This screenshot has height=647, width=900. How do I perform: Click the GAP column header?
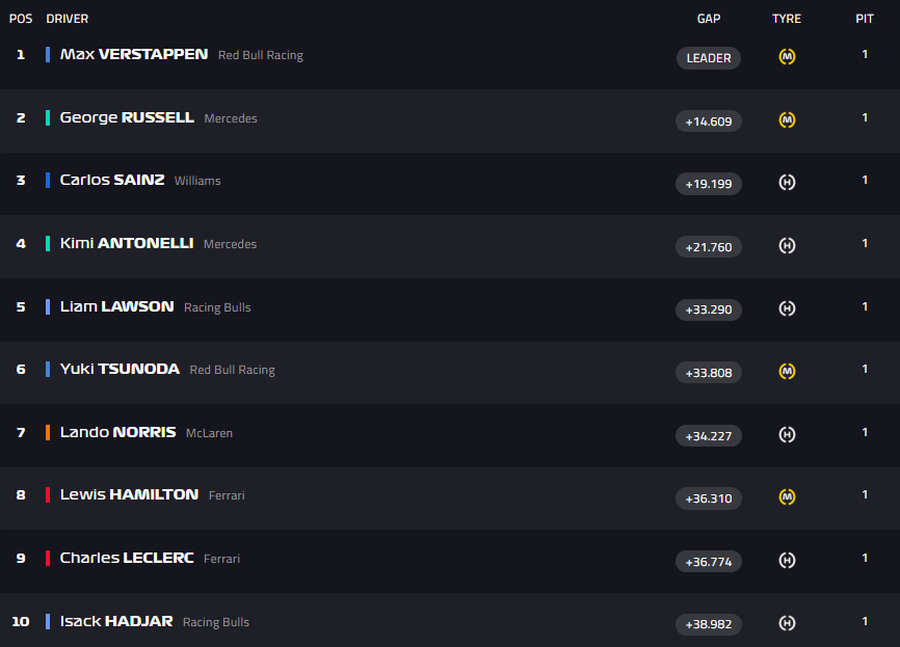coord(708,19)
